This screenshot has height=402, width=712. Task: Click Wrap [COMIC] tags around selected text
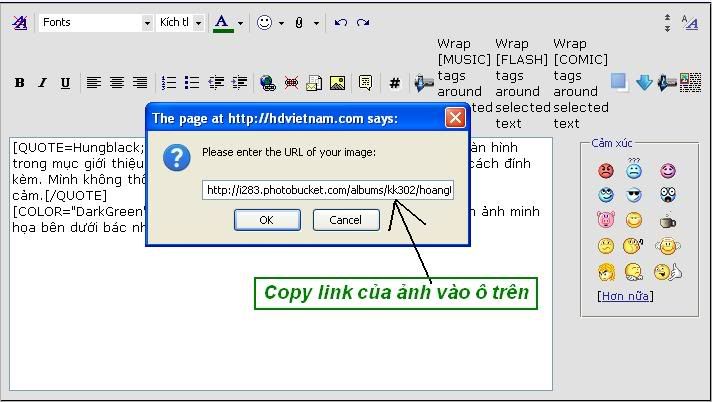581,83
